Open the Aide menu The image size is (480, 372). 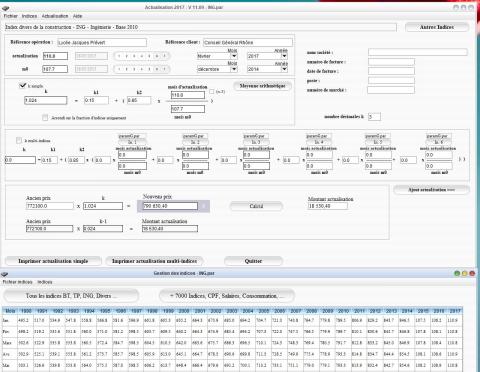(x=77, y=16)
